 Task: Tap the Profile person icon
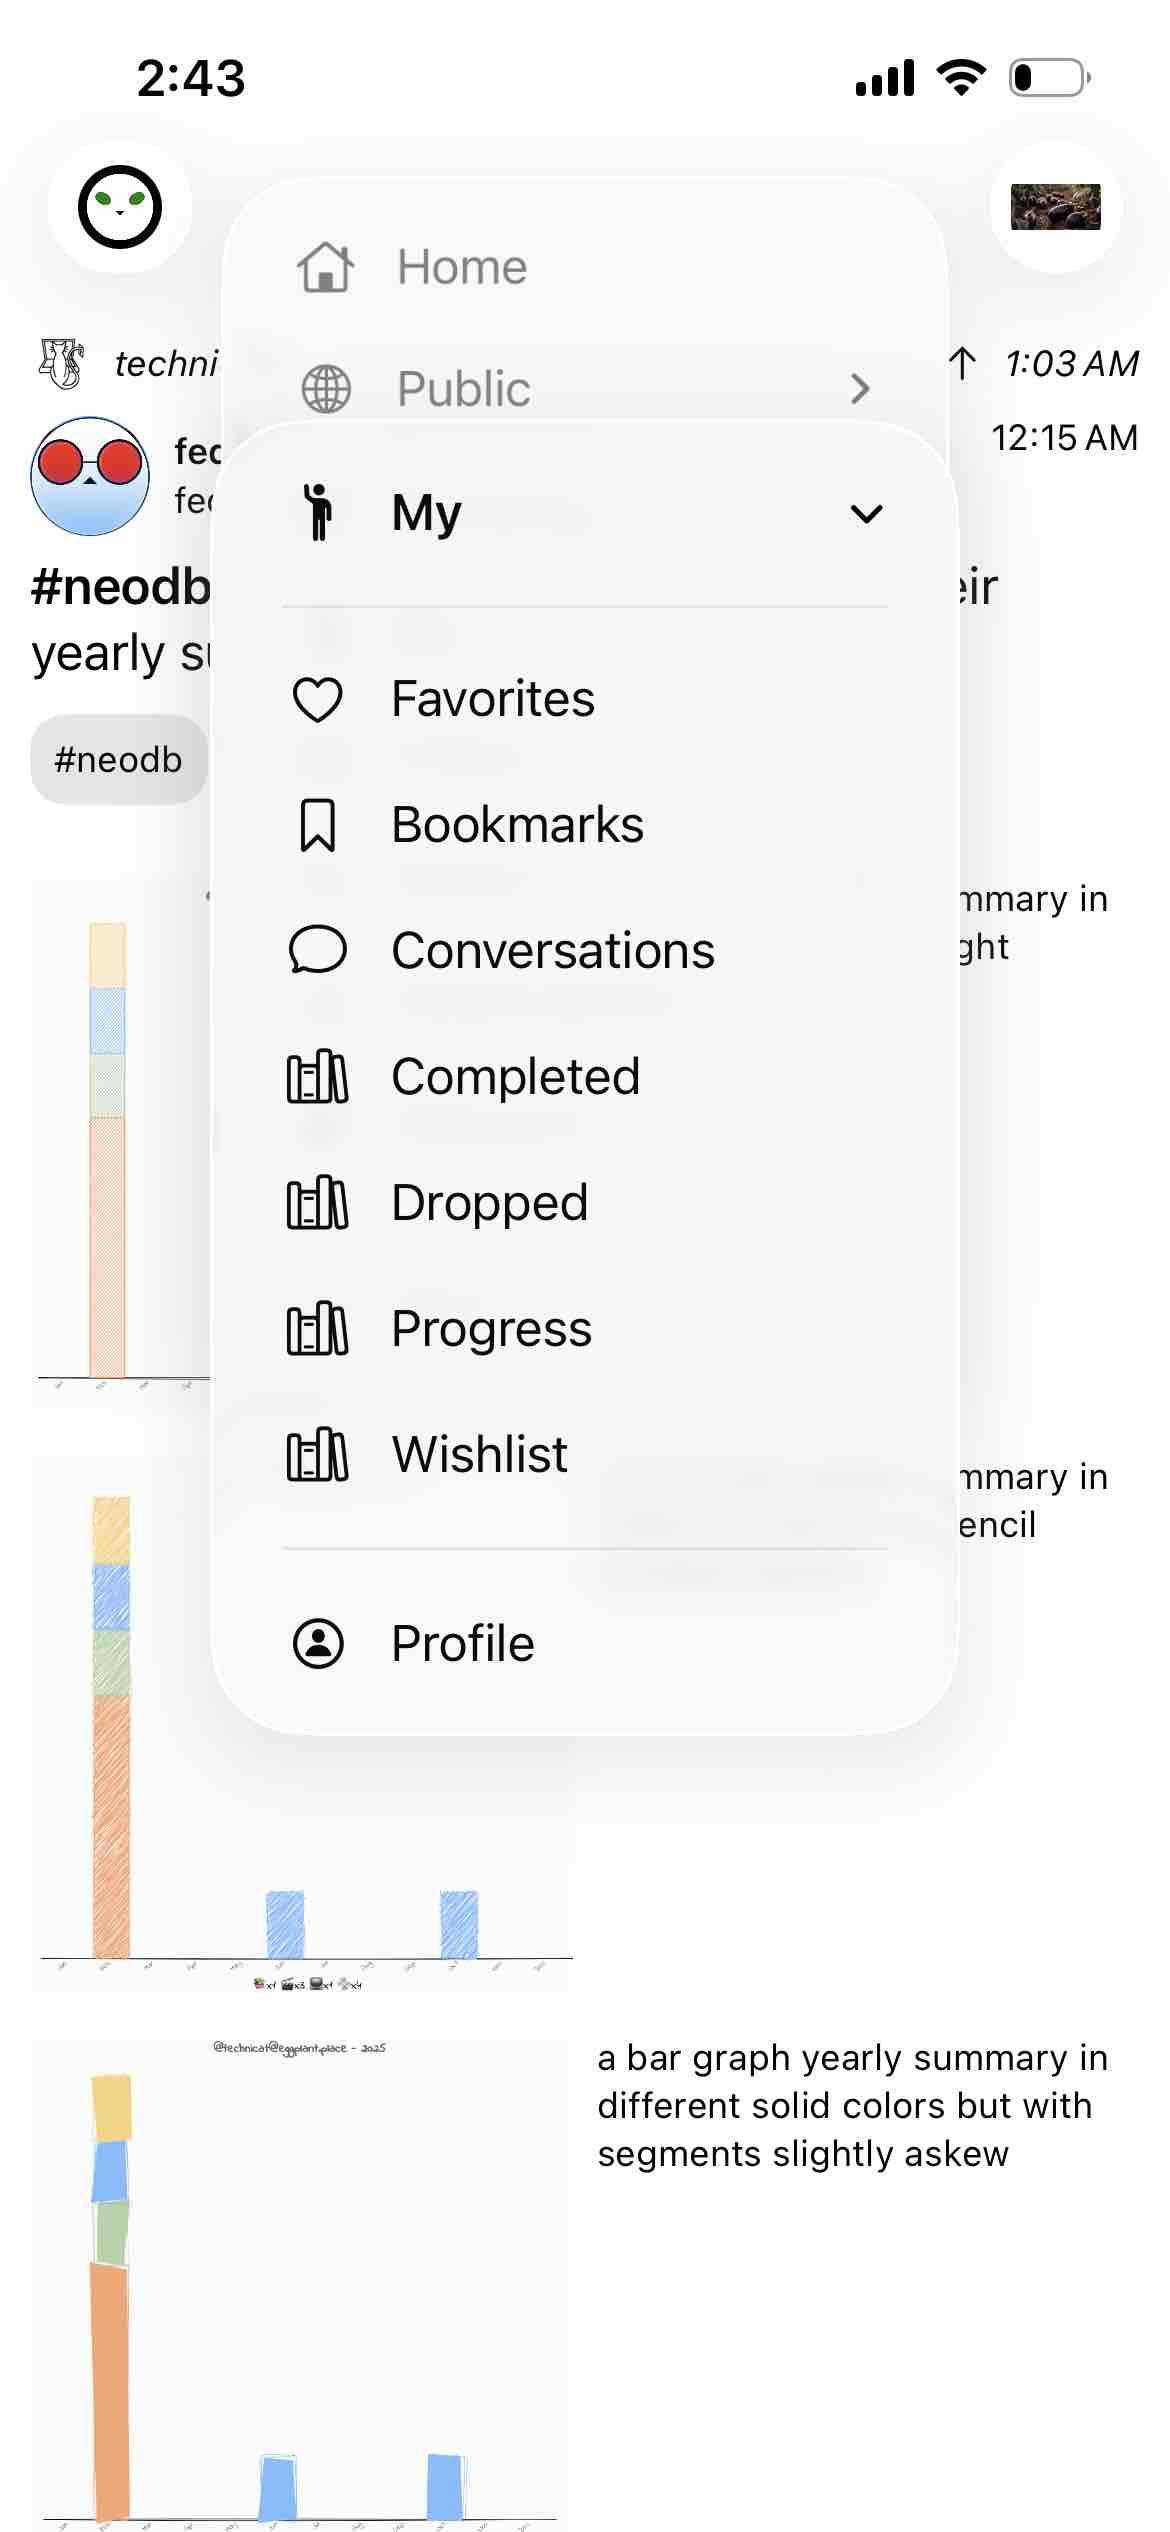pyautogui.click(x=318, y=1643)
